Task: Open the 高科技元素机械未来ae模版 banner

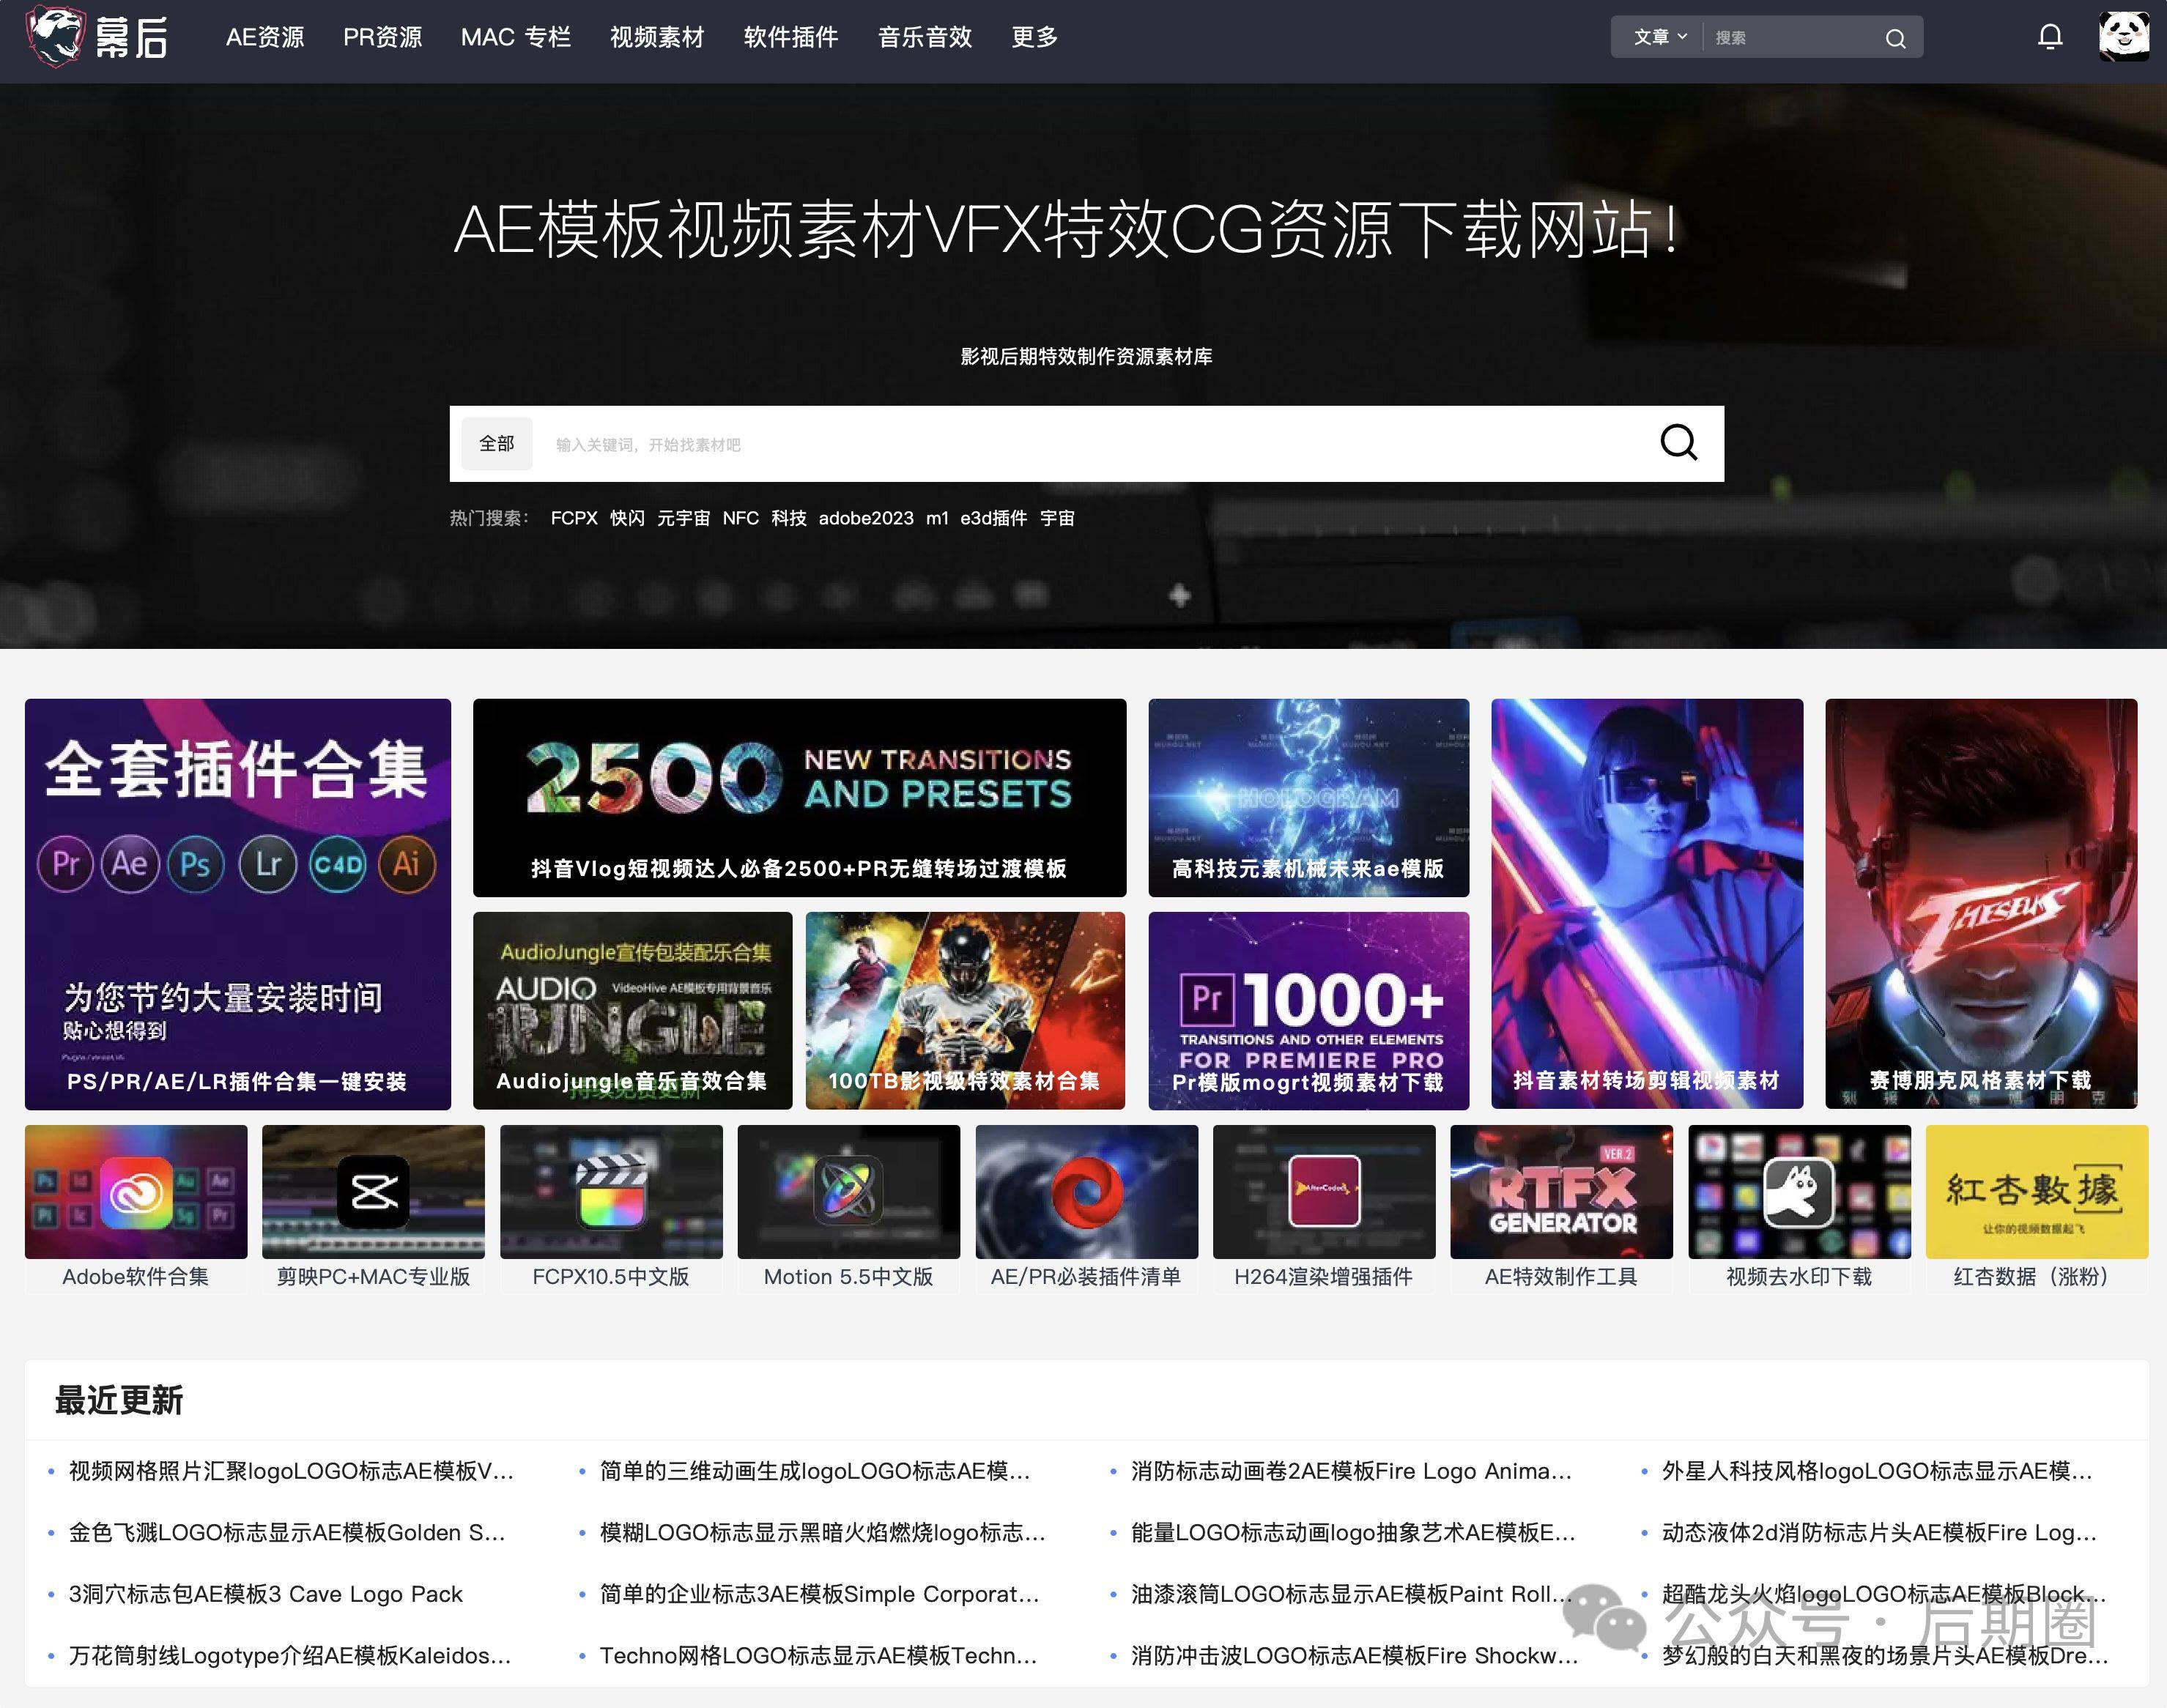Action: click(x=1309, y=798)
